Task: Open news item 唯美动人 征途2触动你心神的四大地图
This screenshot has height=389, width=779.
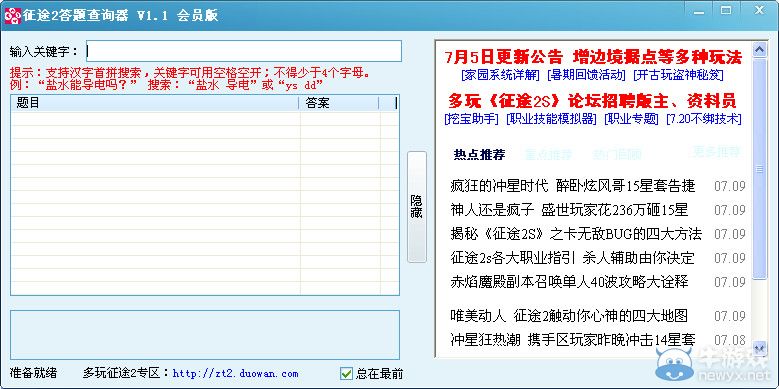Action: (569, 315)
